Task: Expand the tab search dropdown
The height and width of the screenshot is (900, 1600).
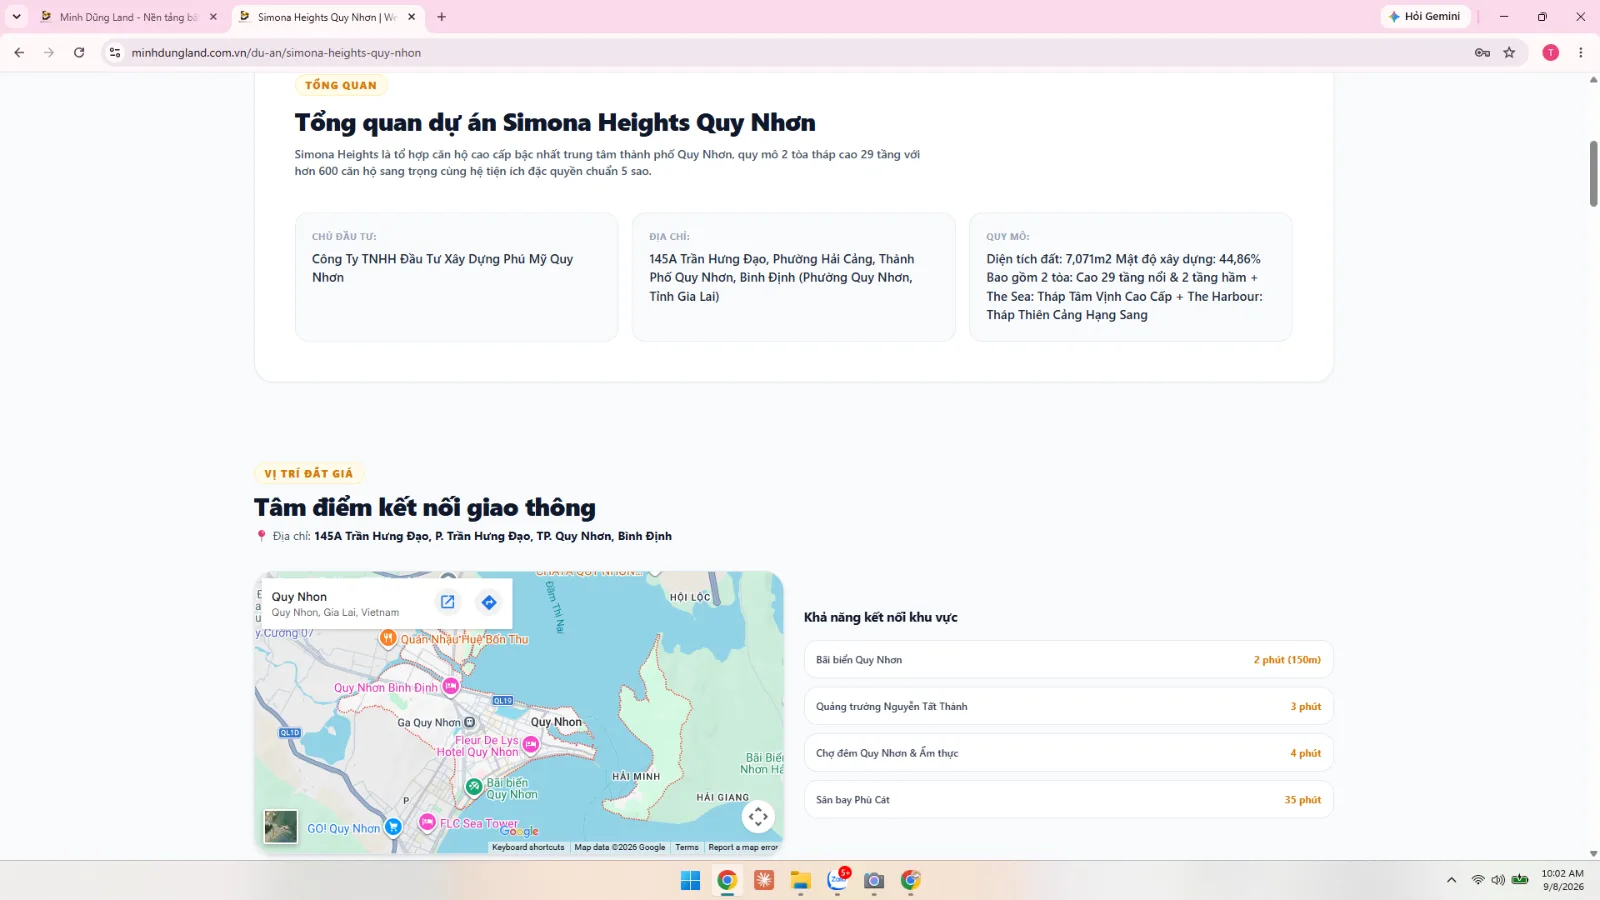Action: (x=16, y=17)
